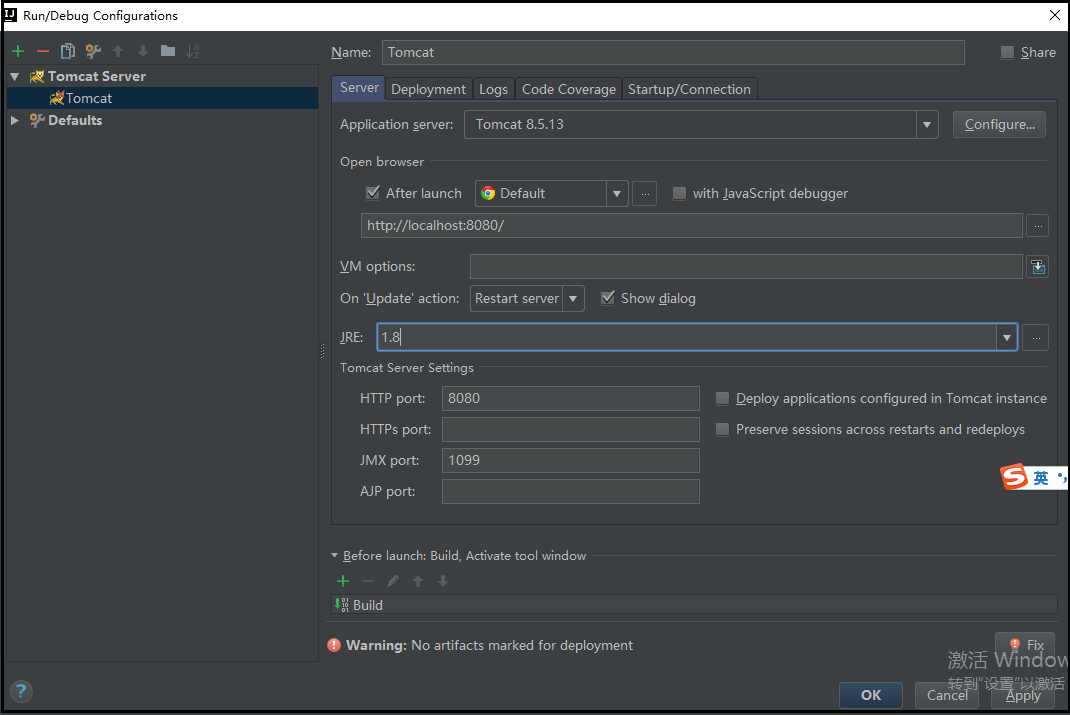The height and width of the screenshot is (715, 1070).
Task: Edit before launch task pencil icon
Action: [x=392, y=581]
